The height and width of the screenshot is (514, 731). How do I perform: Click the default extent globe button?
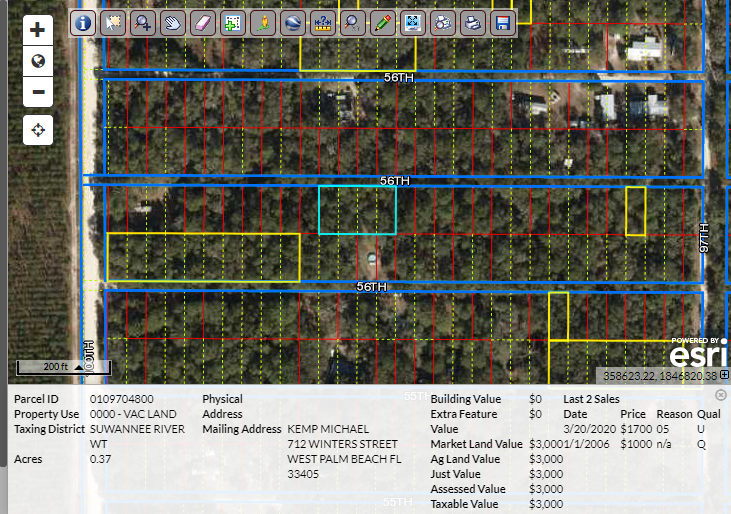pos(38,61)
